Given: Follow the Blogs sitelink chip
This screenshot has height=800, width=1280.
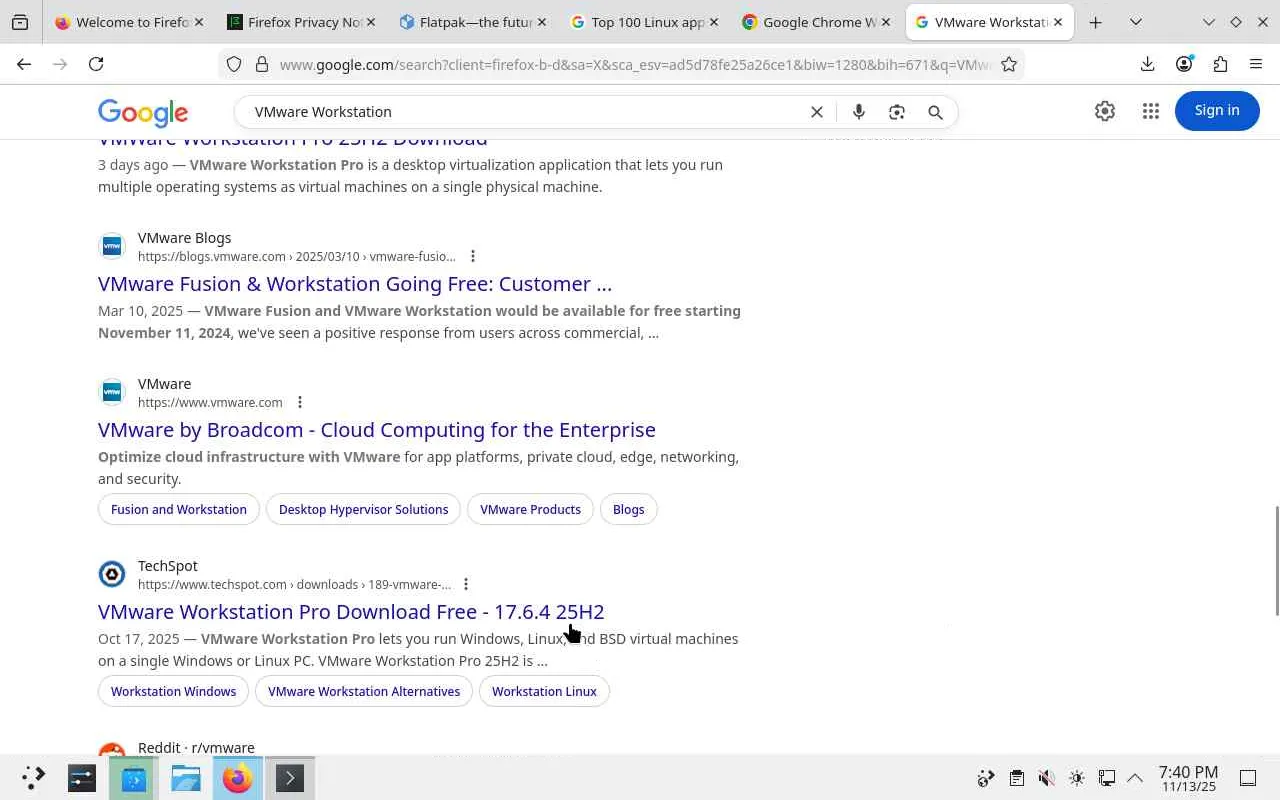Looking at the screenshot, I should (628, 509).
